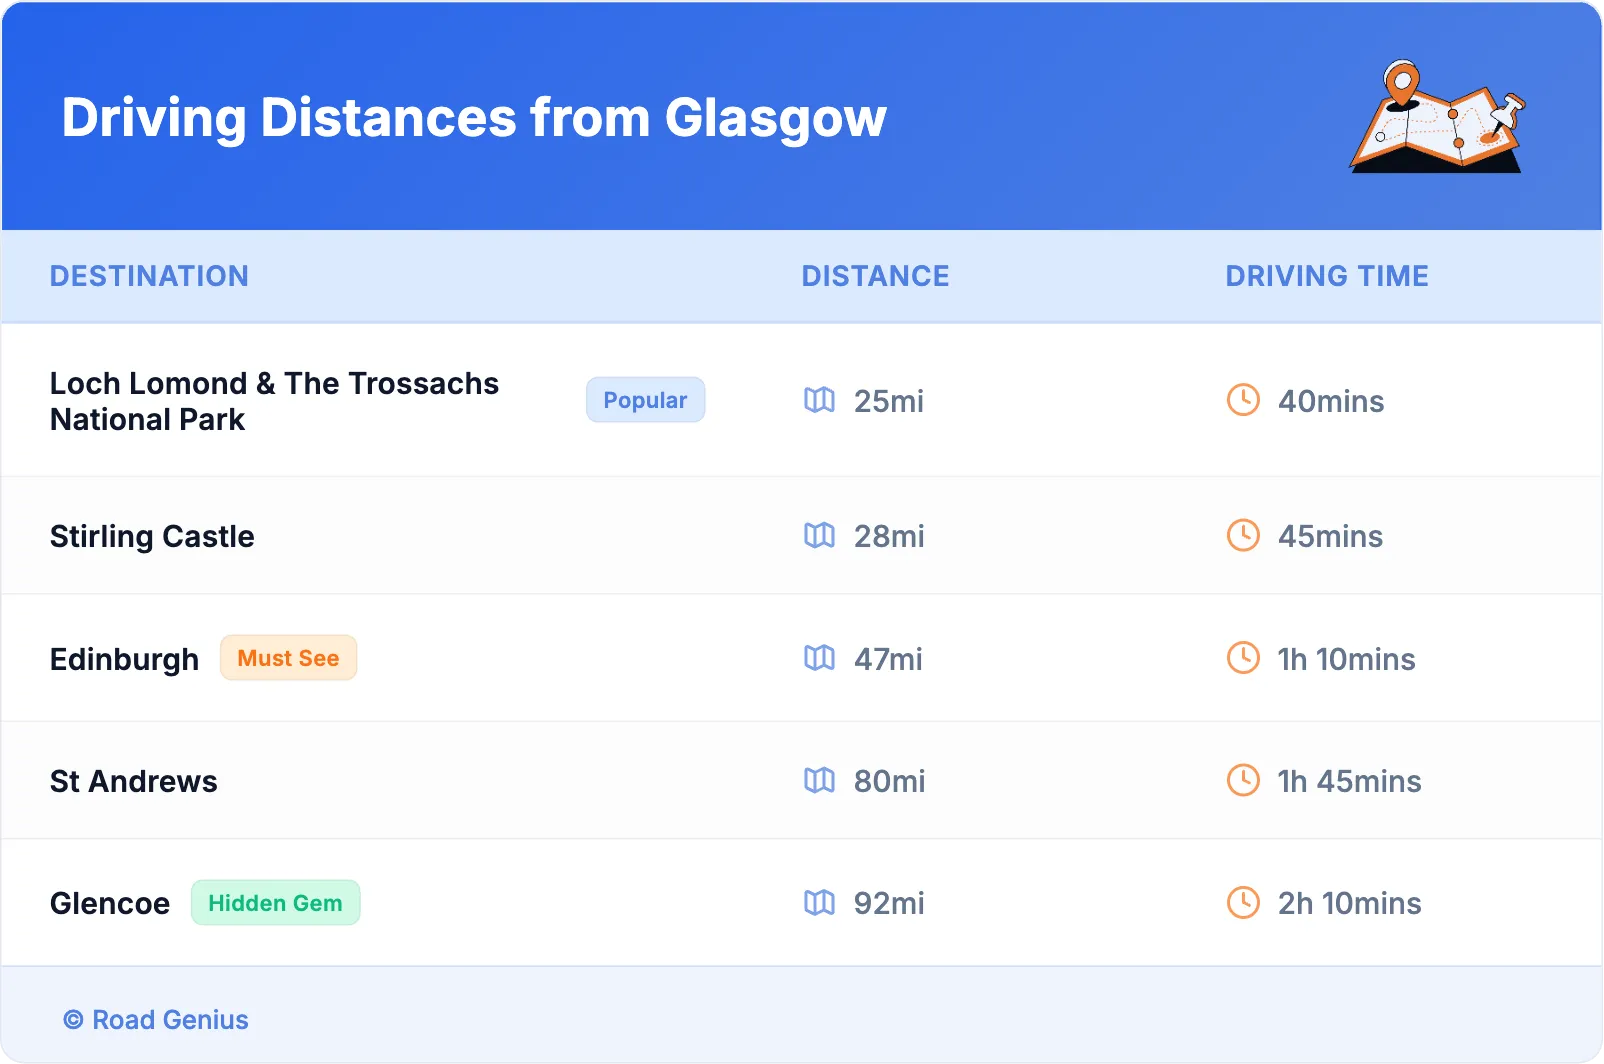
Task: Click the DISTANCE column header
Action: (875, 276)
